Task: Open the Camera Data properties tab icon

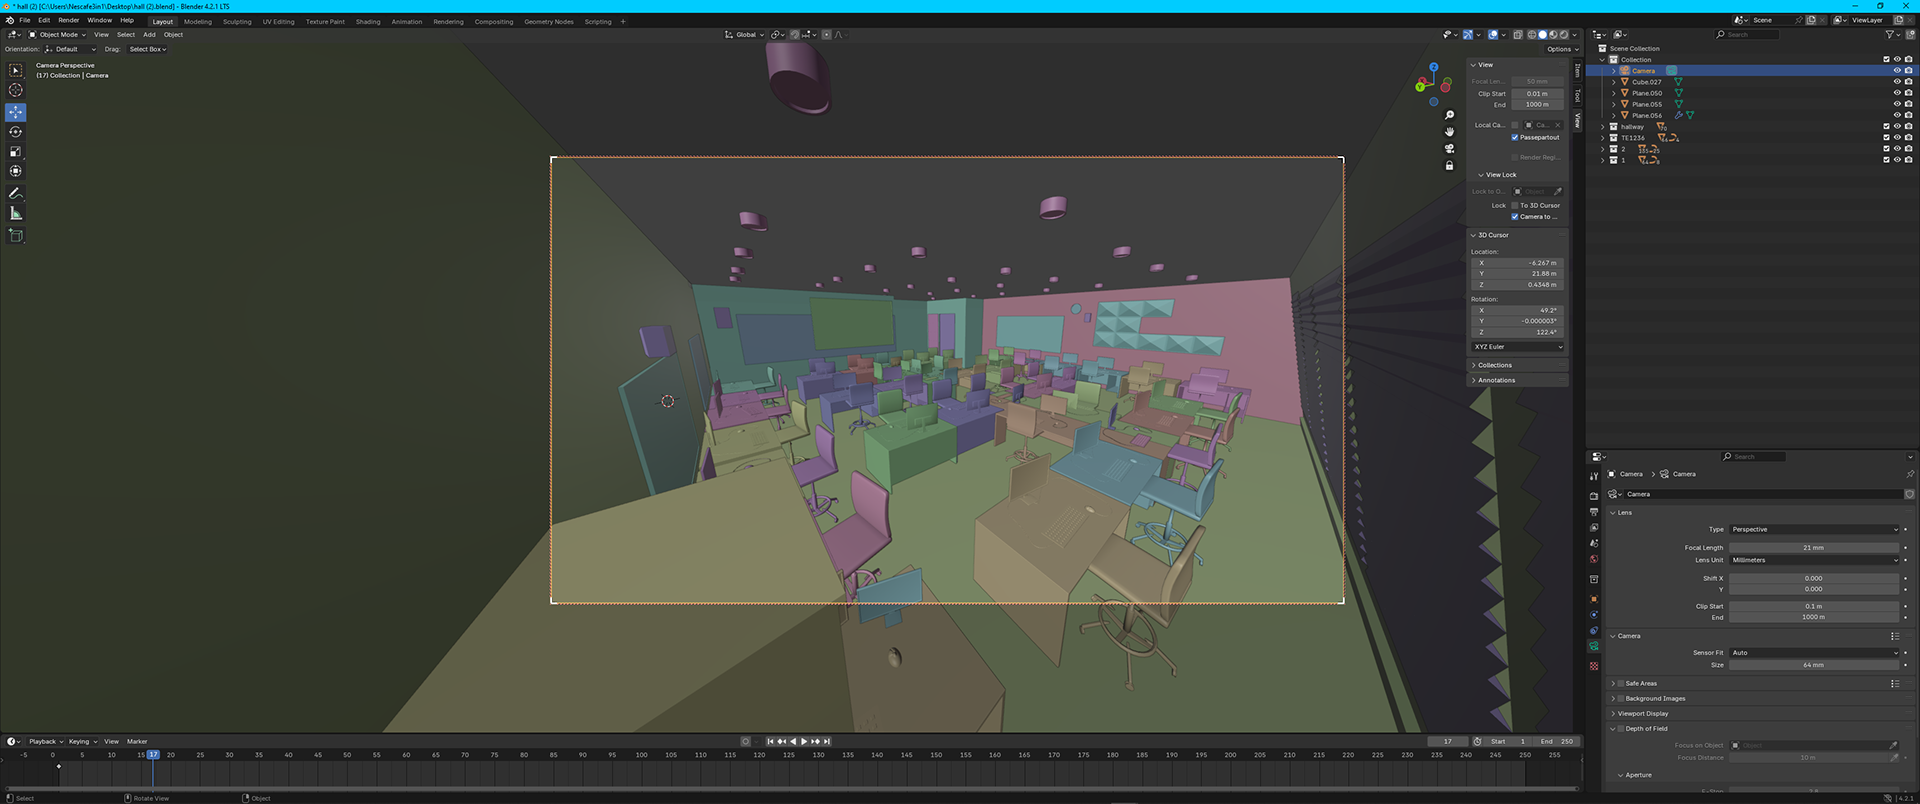Action: [1594, 647]
